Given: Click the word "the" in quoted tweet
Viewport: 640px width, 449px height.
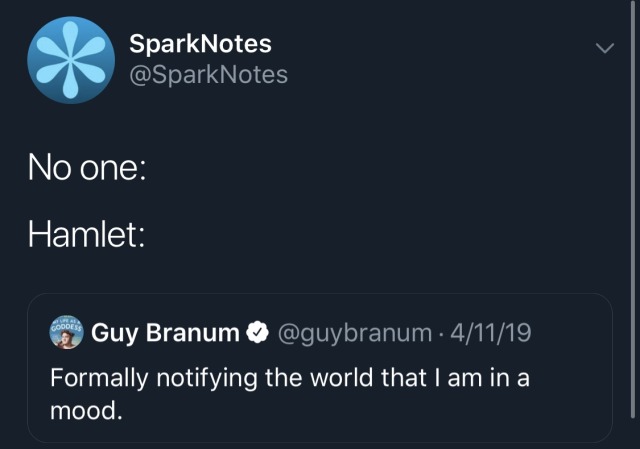Looking at the screenshot, I should [284, 378].
